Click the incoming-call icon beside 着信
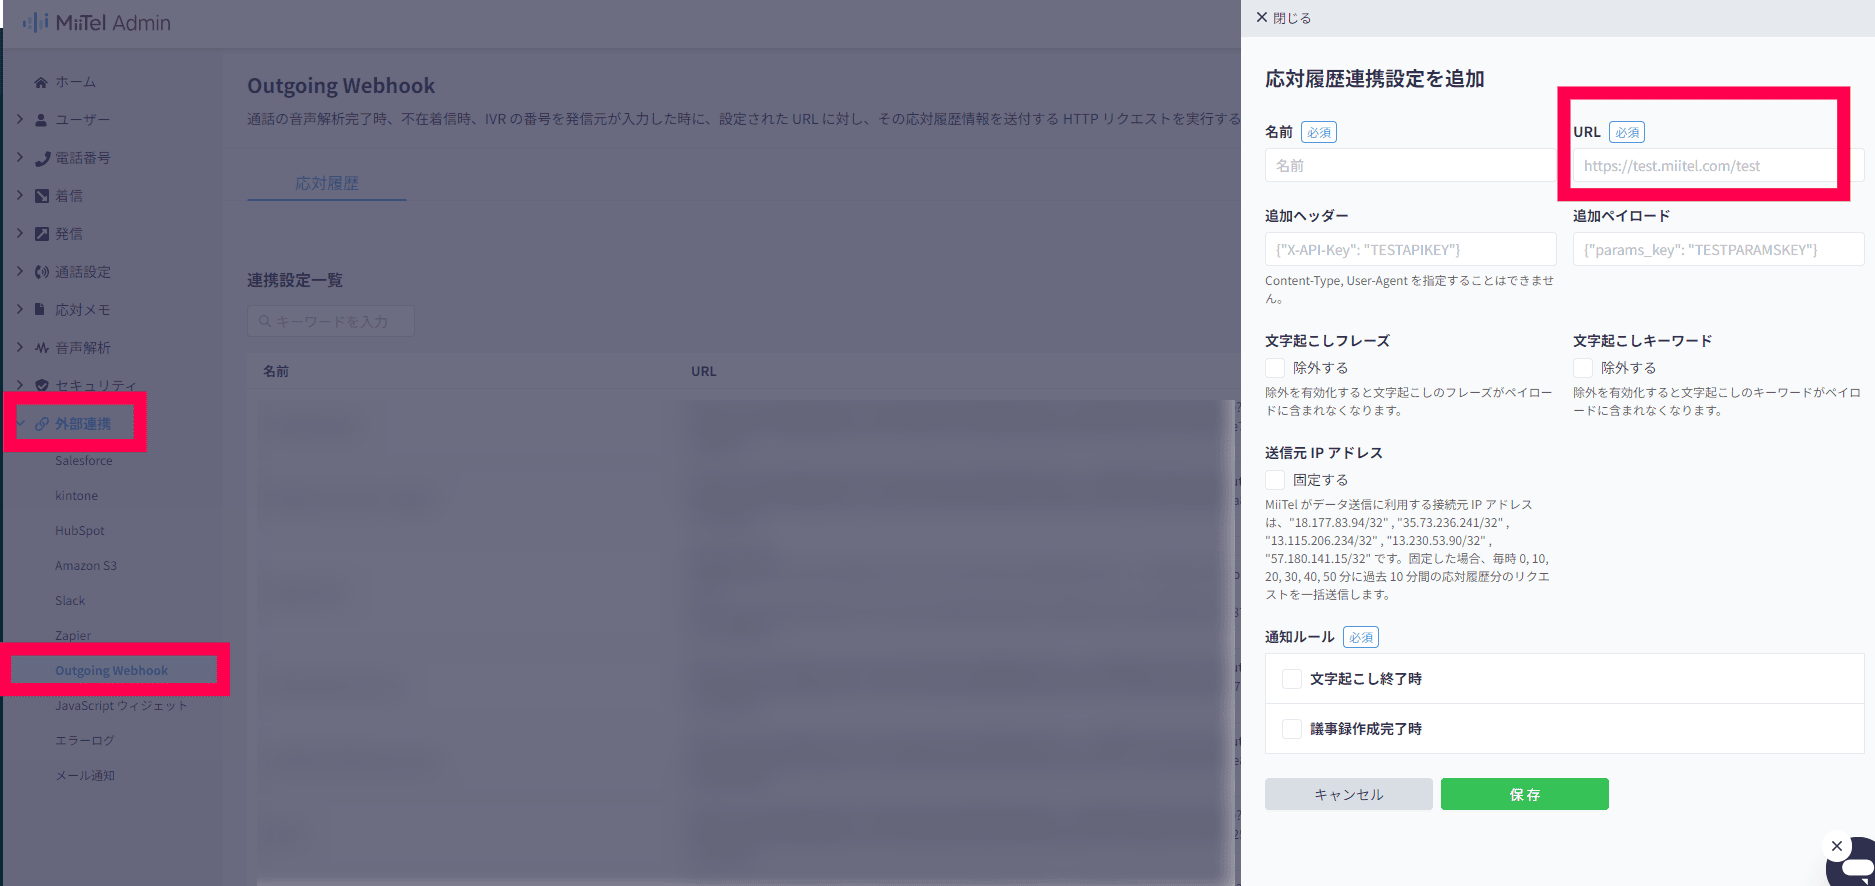The height and width of the screenshot is (886, 1875). point(42,196)
